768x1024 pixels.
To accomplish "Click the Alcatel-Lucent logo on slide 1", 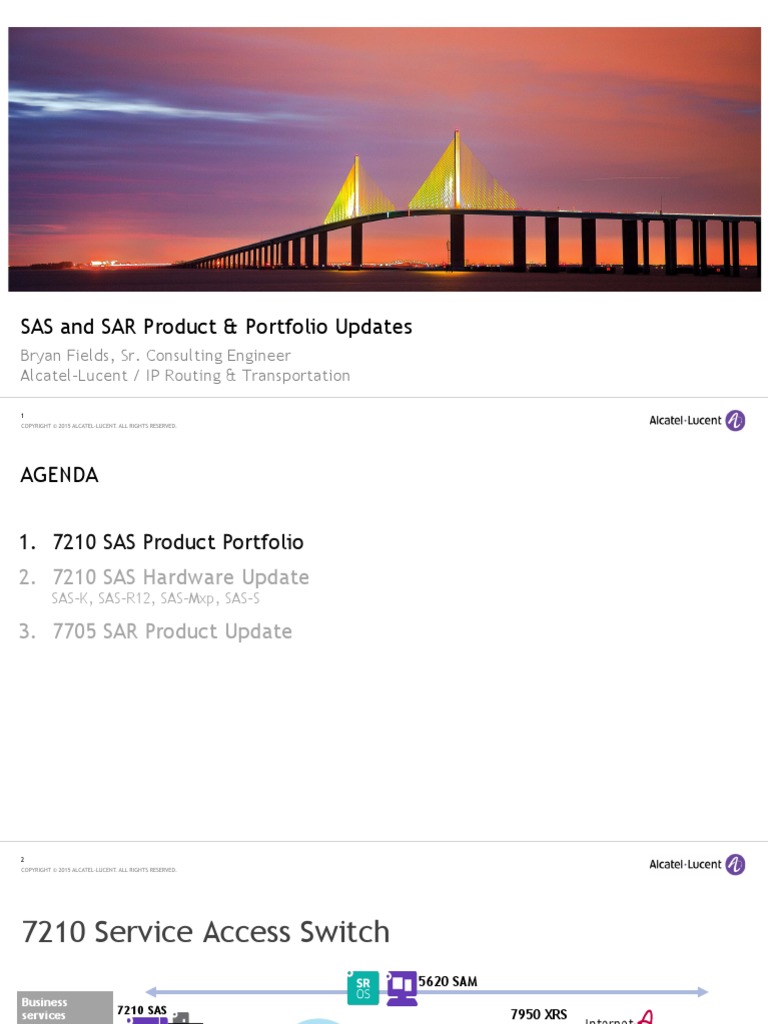I will click(697, 421).
